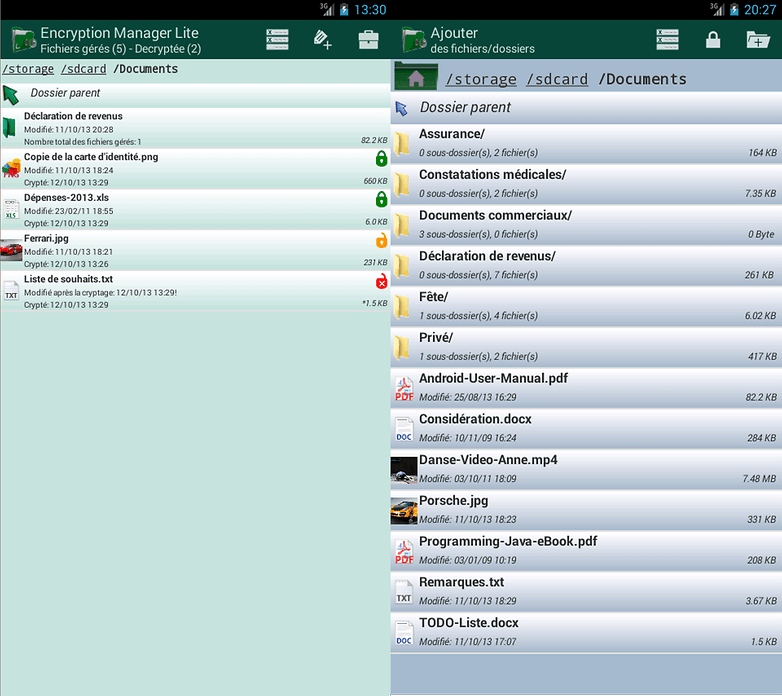This screenshot has width=782, height=696.
Task: Tap the 7.48 MB size of Danse-Video-Anne.mp4
Action: (759, 479)
